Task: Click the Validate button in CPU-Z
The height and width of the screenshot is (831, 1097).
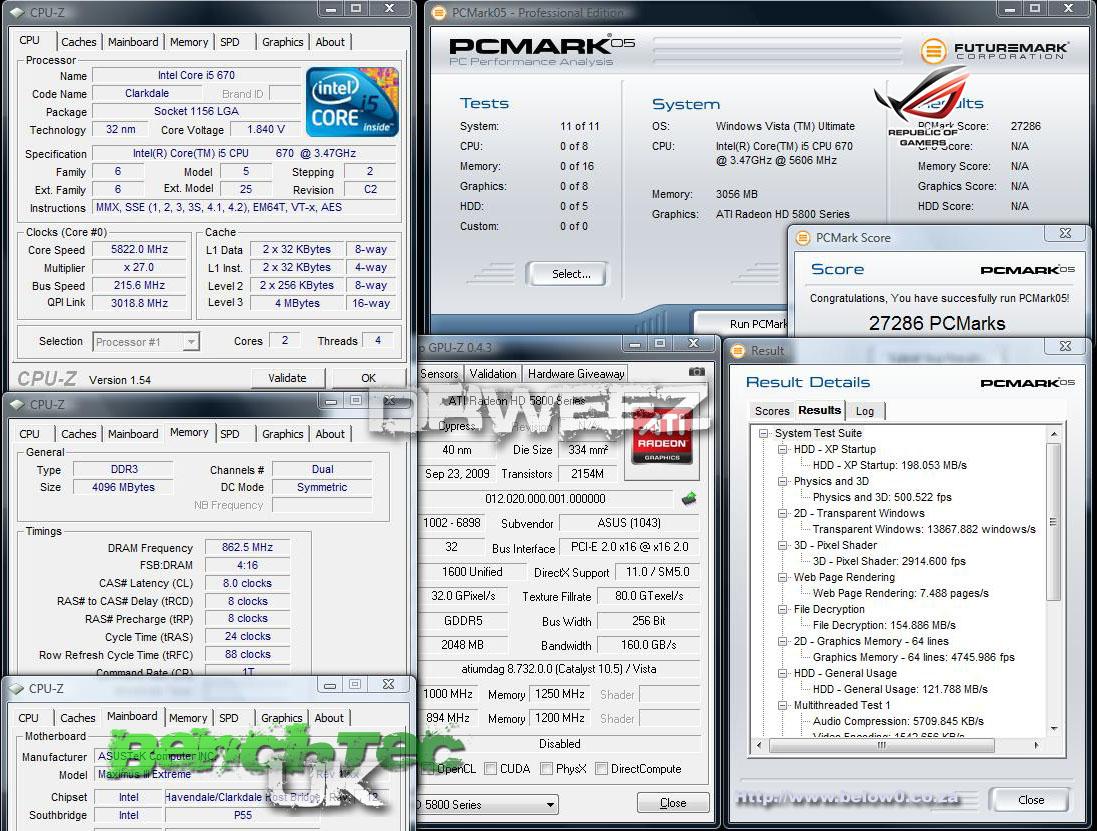Action: point(288,378)
